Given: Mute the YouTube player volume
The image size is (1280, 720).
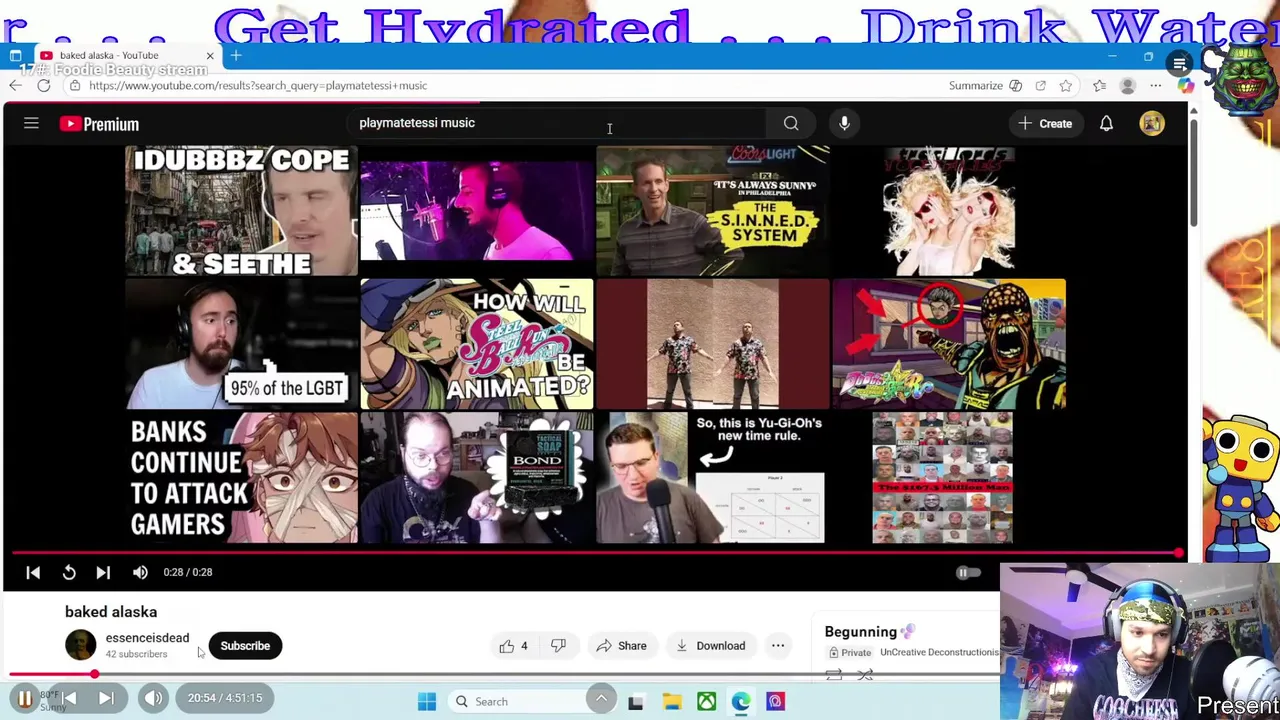Looking at the screenshot, I should (140, 572).
